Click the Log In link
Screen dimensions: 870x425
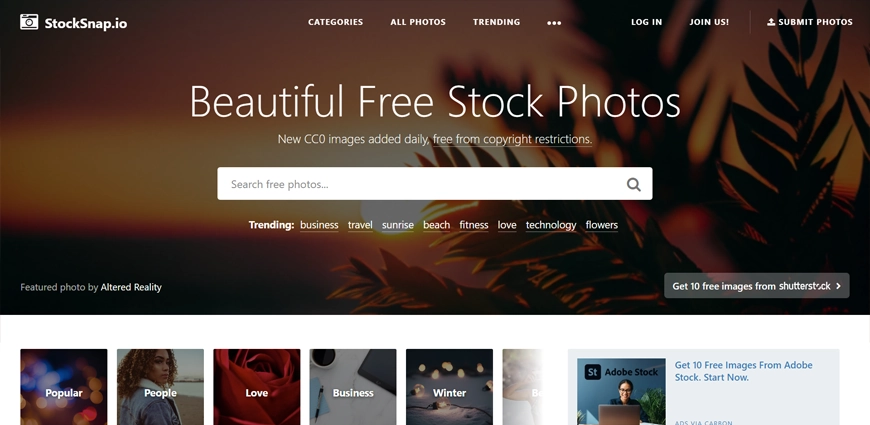(x=646, y=22)
